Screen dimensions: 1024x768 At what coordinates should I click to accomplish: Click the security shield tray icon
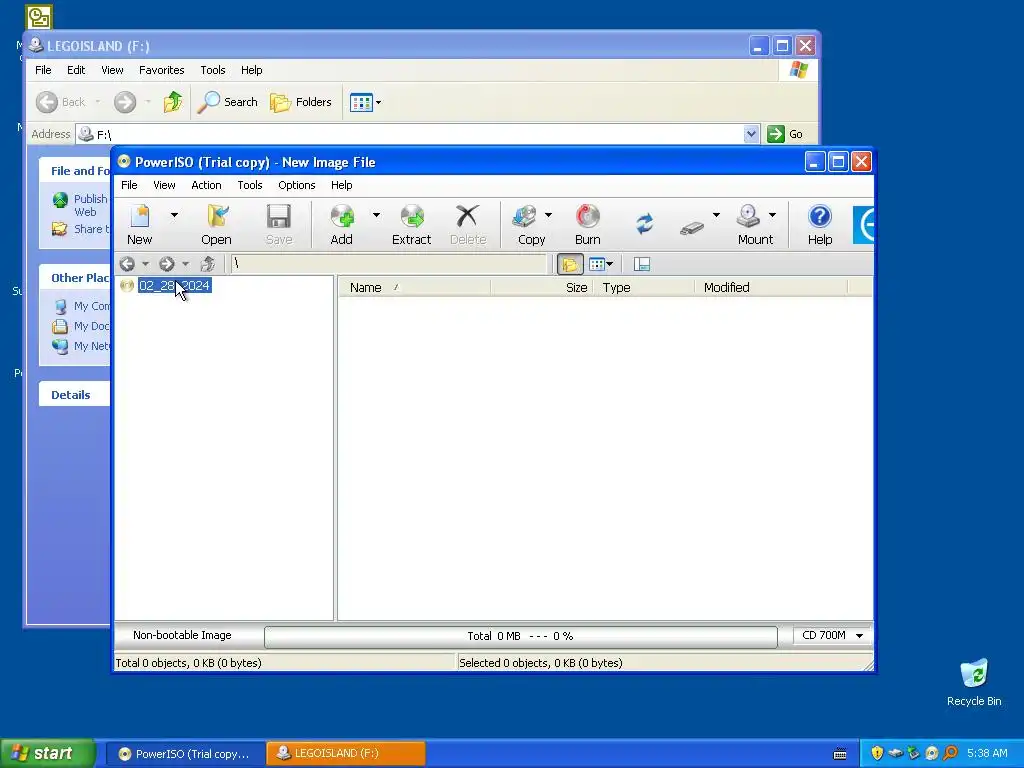click(x=877, y=753)
